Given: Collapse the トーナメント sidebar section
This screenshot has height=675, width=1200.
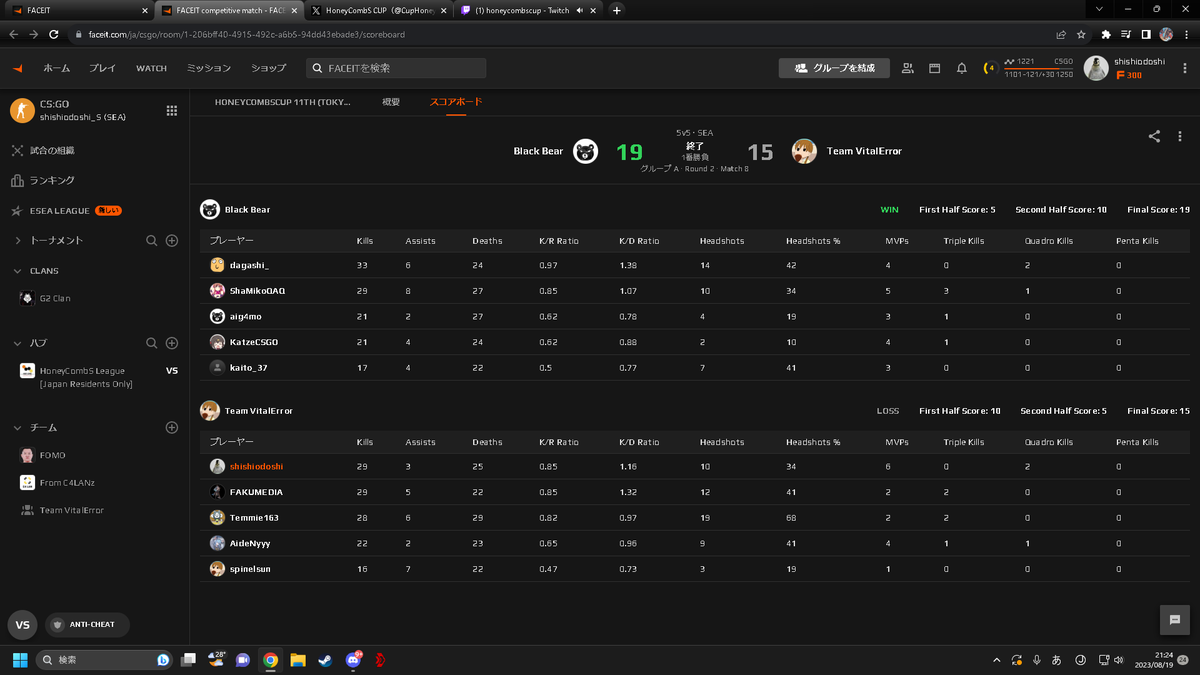Looking at the screenshot, I should [18, 241].
